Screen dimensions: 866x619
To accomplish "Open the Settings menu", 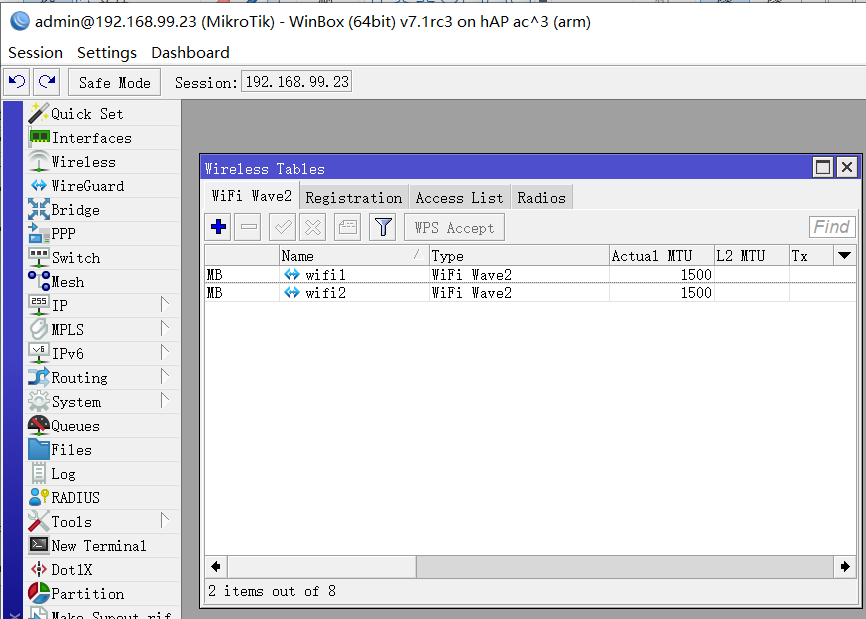I will (x=107, y=52).
